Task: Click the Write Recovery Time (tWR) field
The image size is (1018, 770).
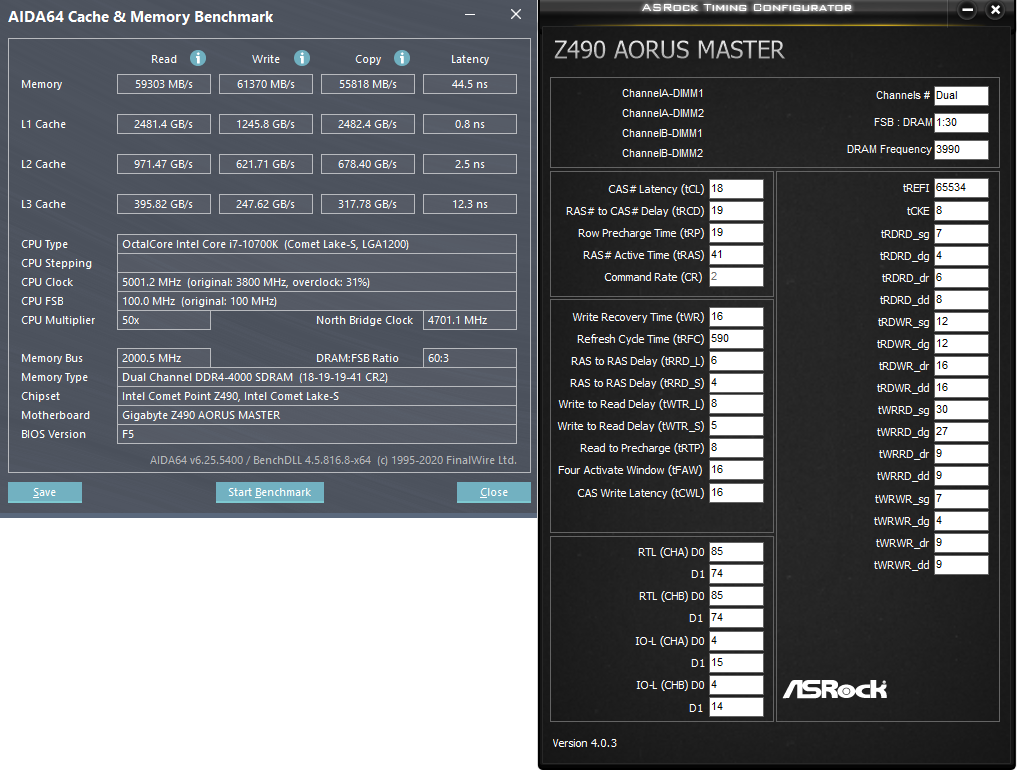Action: pyautogui.click(x=736, y=317)
